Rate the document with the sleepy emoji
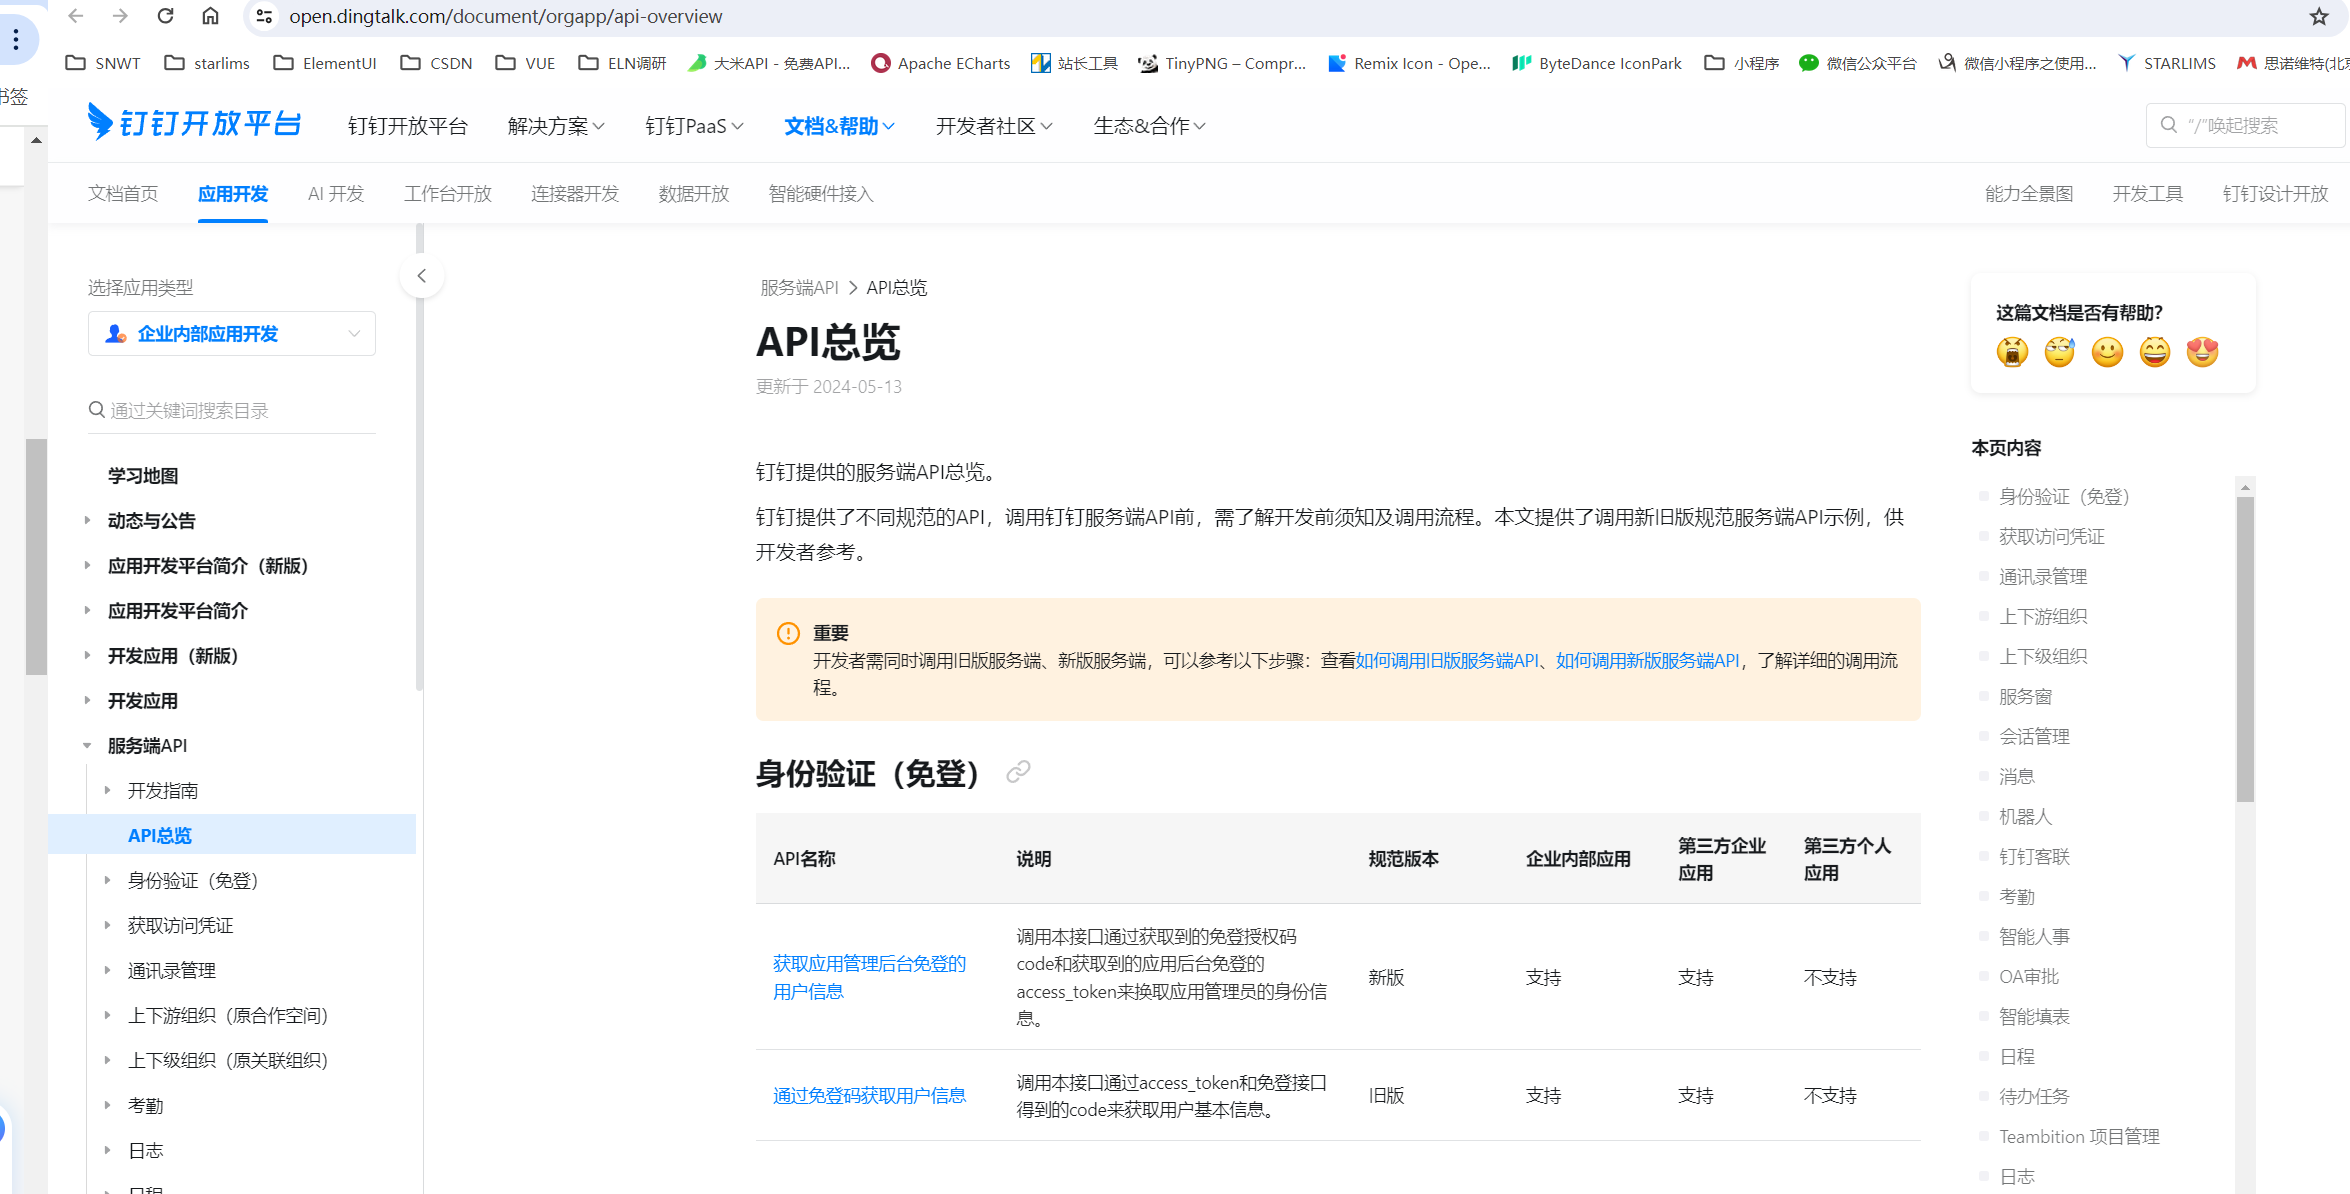 click(2060, 351)
